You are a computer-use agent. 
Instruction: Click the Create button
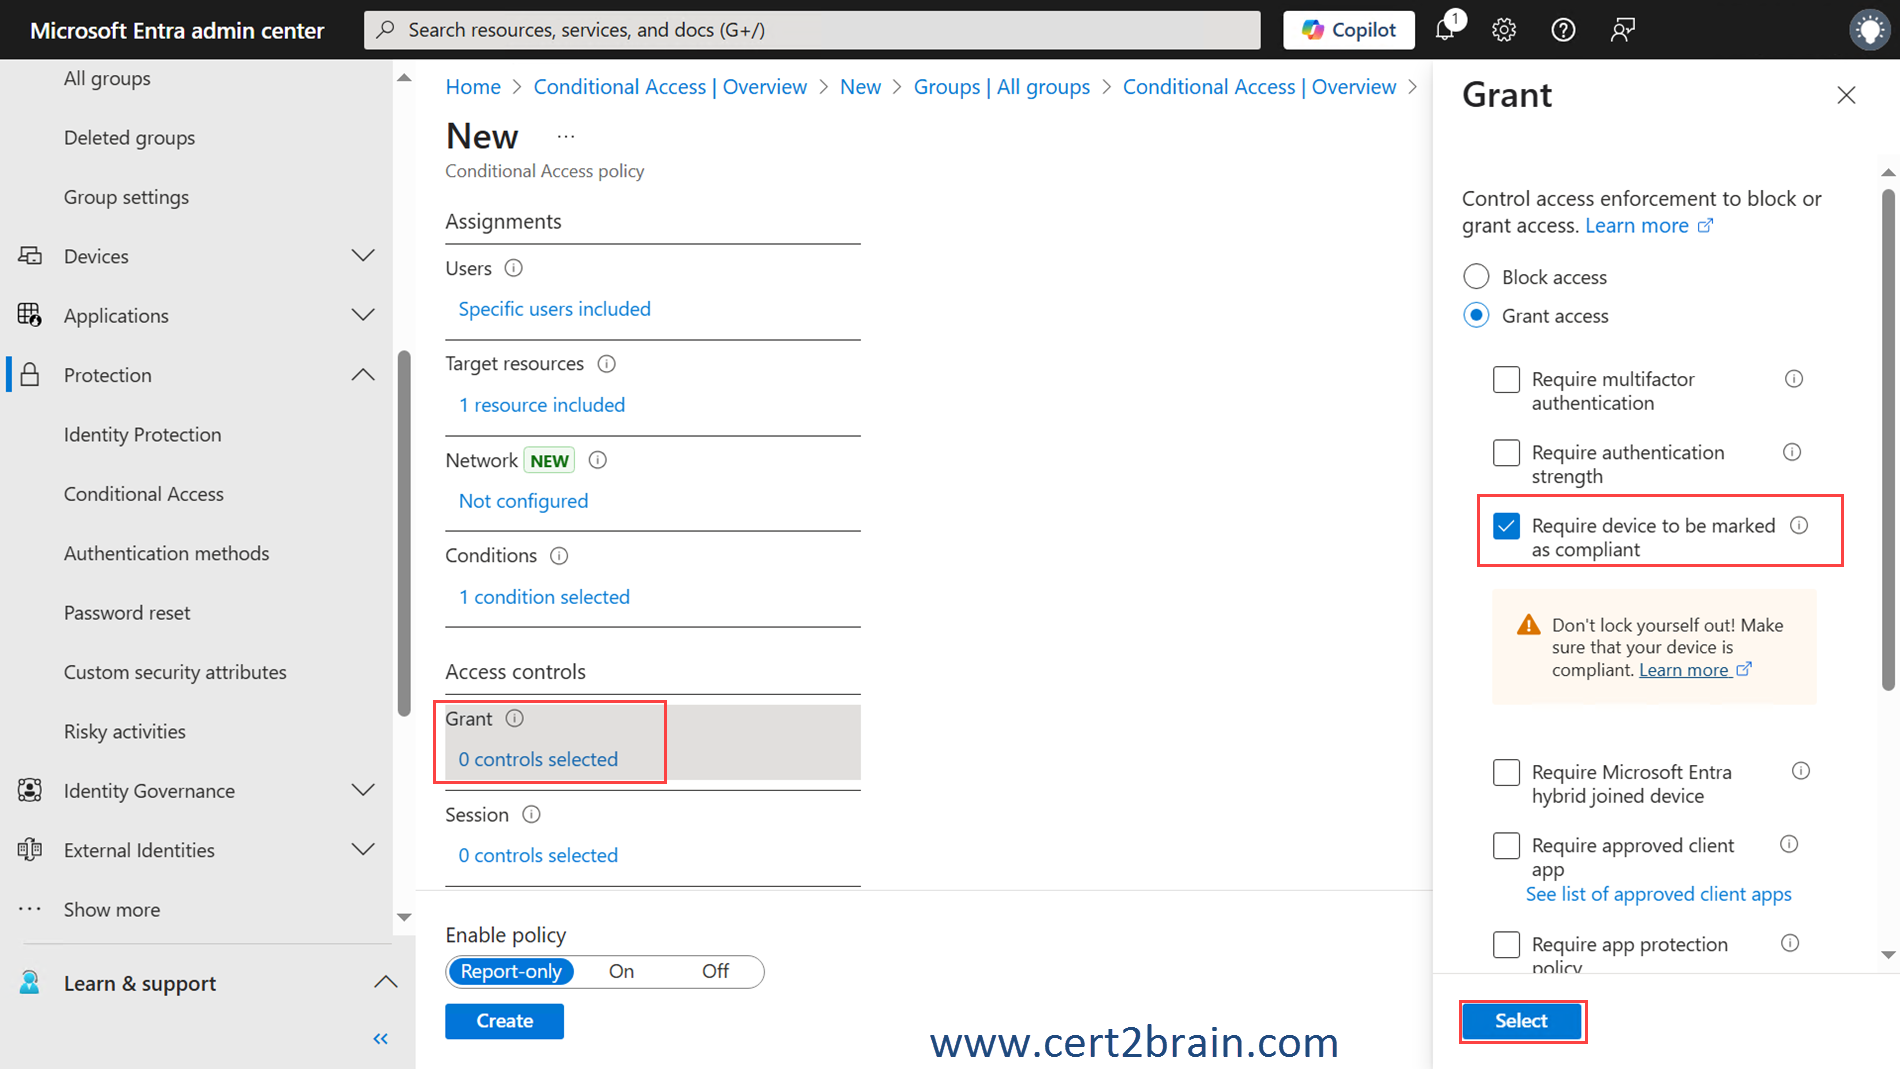(x=504, y=1021)
